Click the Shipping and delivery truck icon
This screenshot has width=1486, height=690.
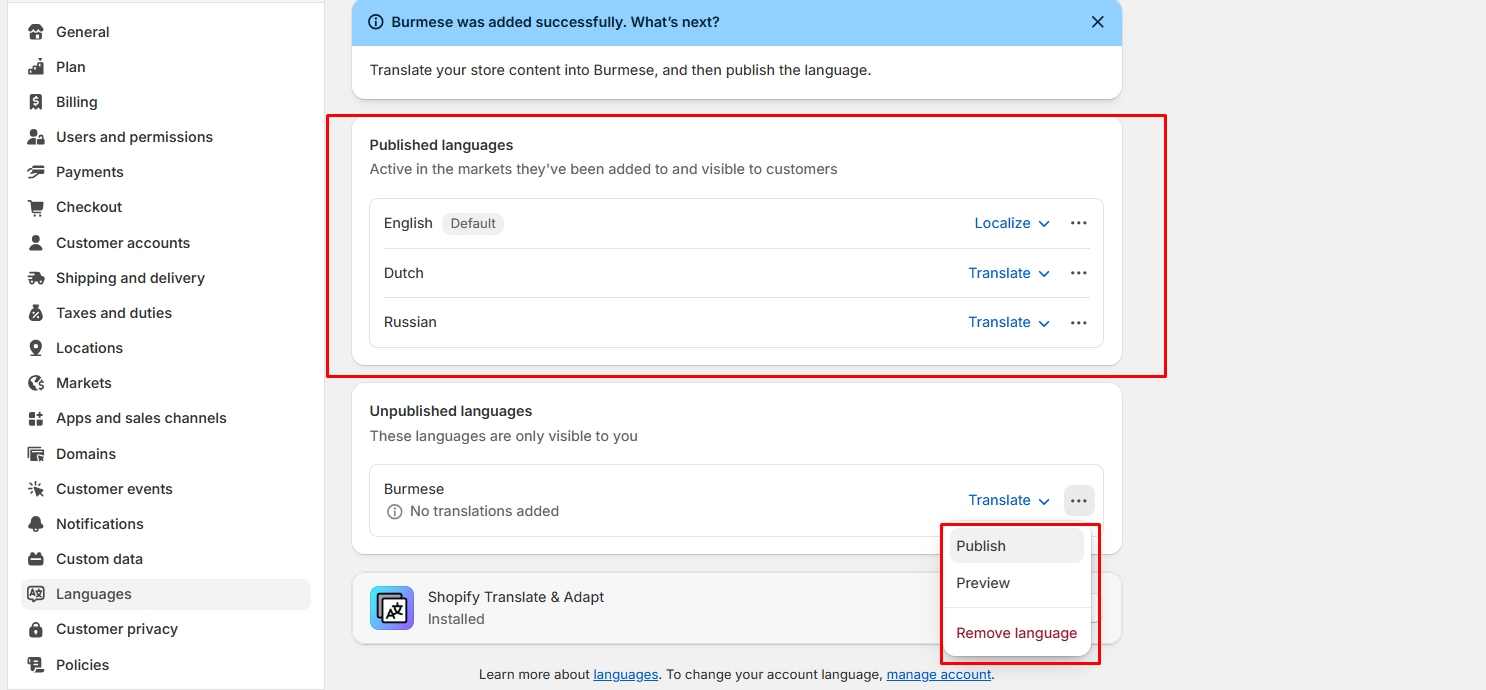point(36,278)
